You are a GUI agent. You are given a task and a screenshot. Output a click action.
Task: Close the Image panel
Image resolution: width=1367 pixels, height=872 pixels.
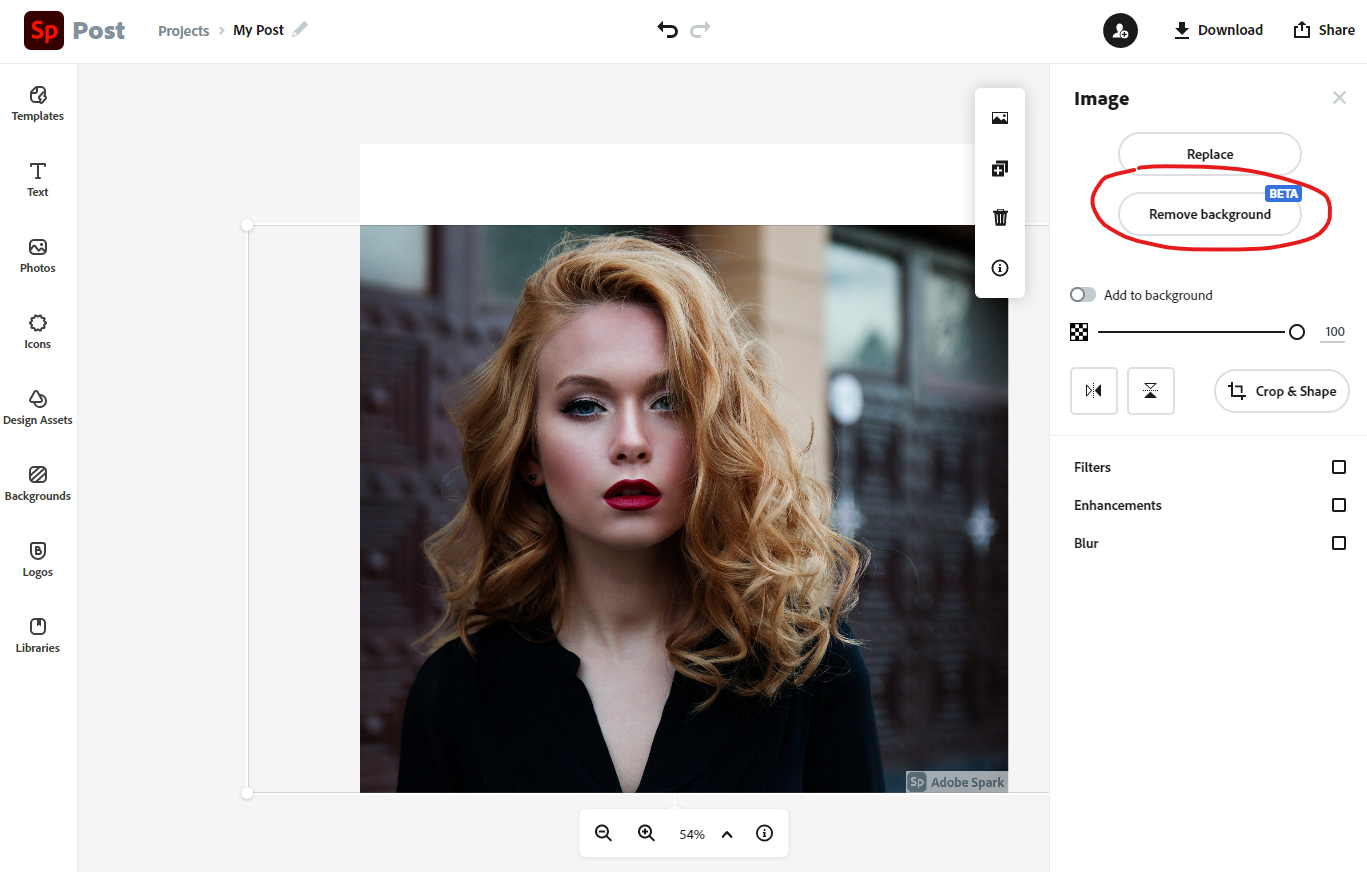click(1339, 97)
